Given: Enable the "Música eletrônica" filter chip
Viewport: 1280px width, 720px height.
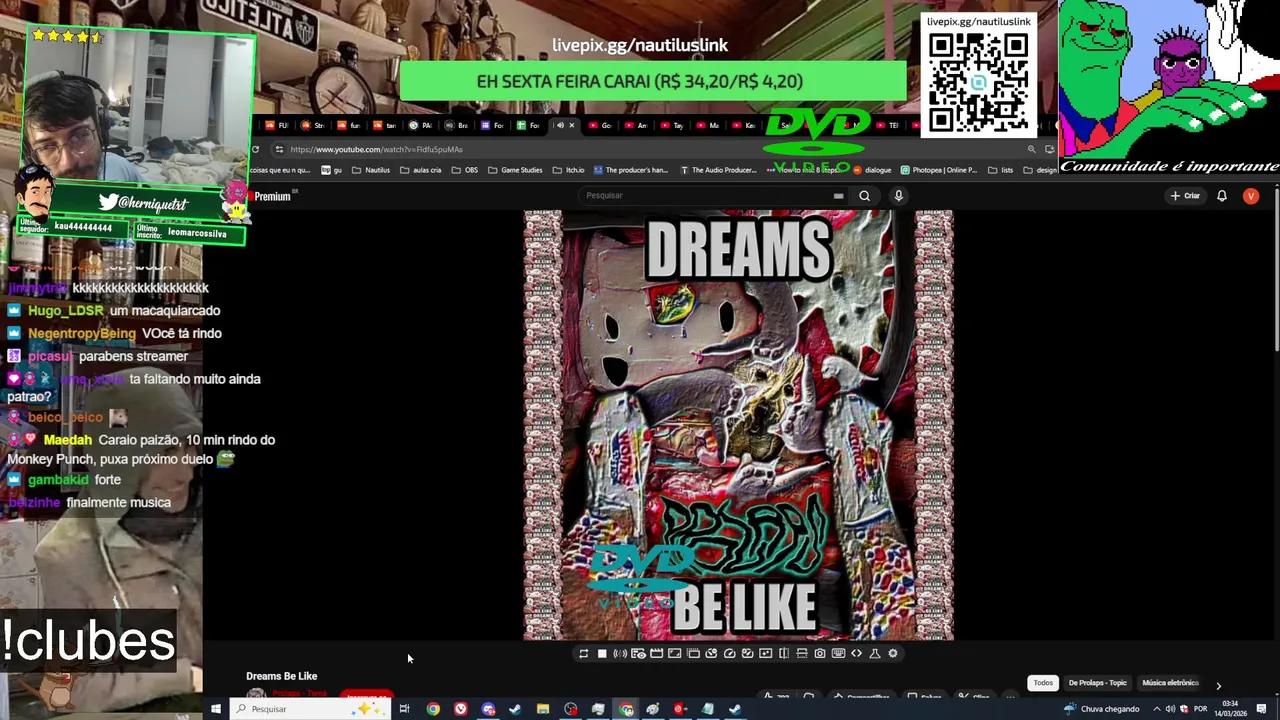Looking at the screenshot, I should click(x=1170, y=683).
